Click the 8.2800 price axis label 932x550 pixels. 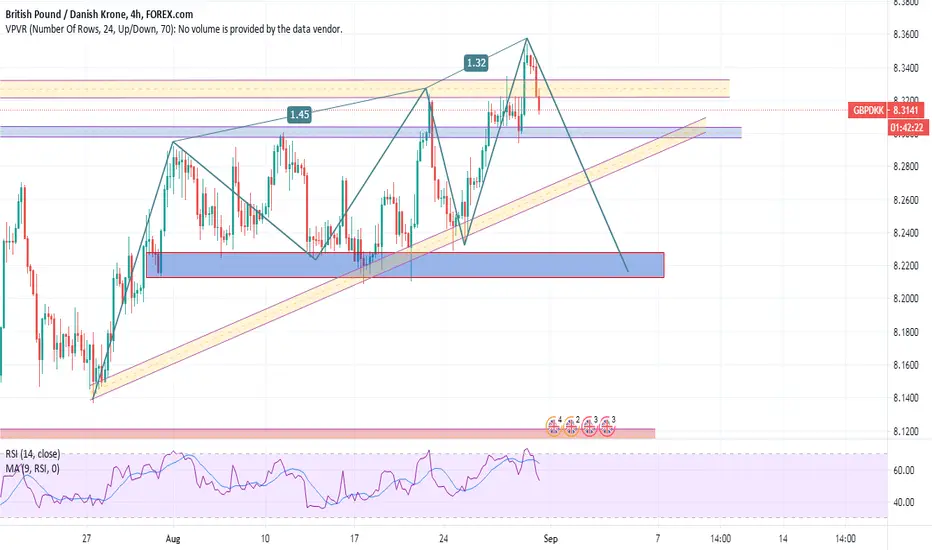[906, 166]
